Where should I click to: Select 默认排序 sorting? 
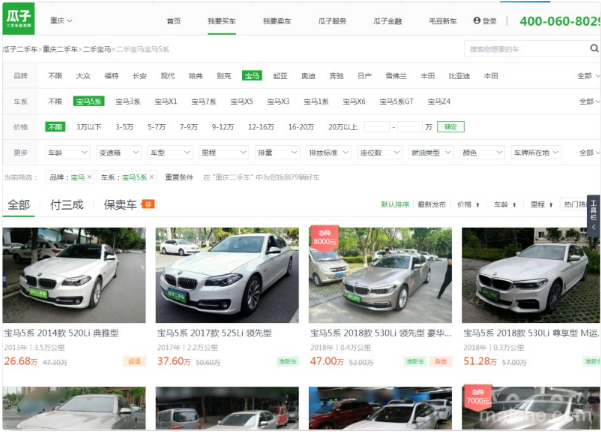tap(395, 204)
